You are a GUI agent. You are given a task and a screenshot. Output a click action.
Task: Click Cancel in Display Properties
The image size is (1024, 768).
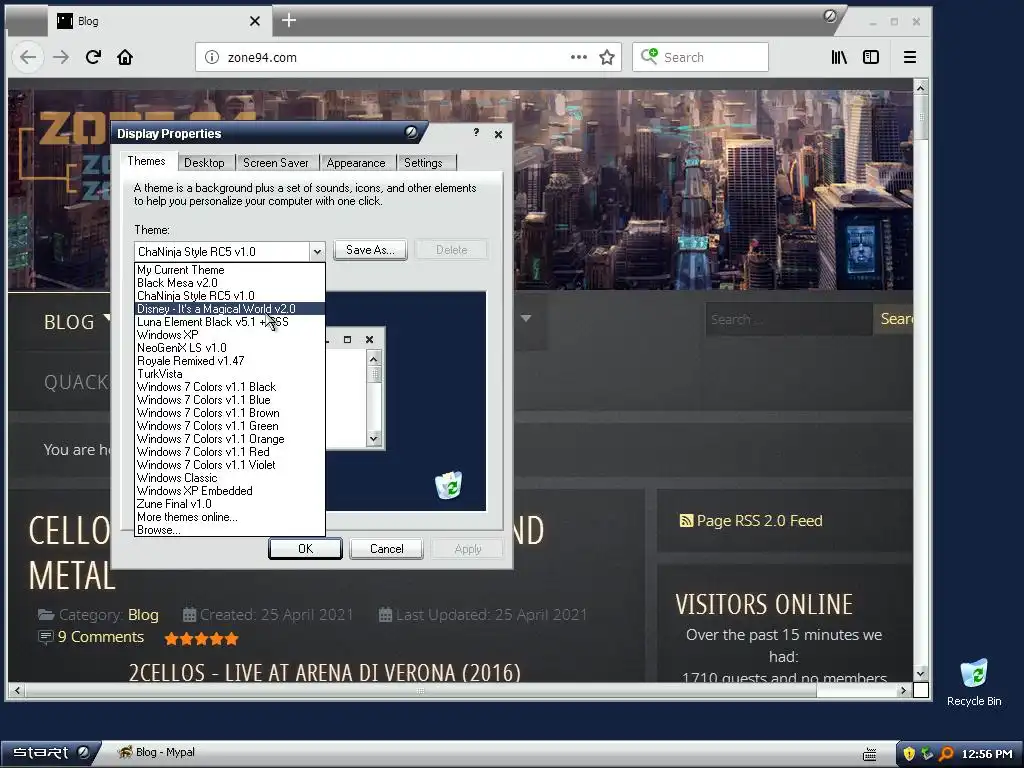[387, 549]
